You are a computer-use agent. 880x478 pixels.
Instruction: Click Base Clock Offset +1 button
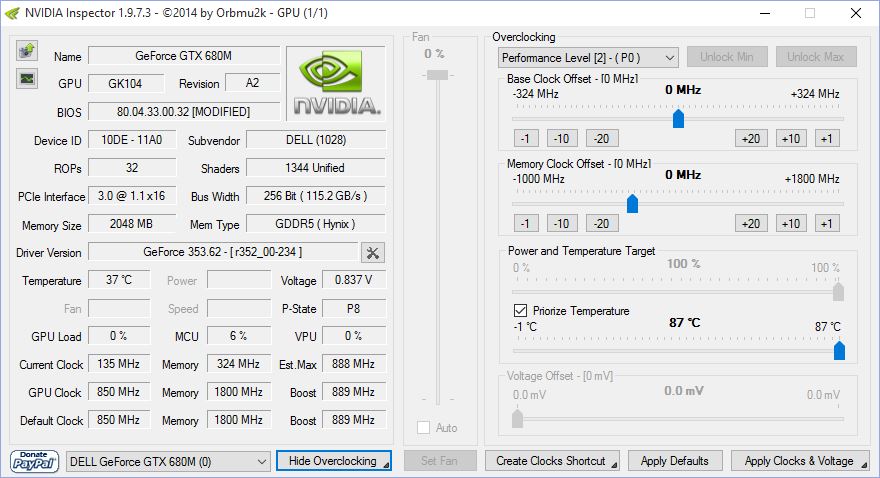pyautogui.click(x=827, y=139)
